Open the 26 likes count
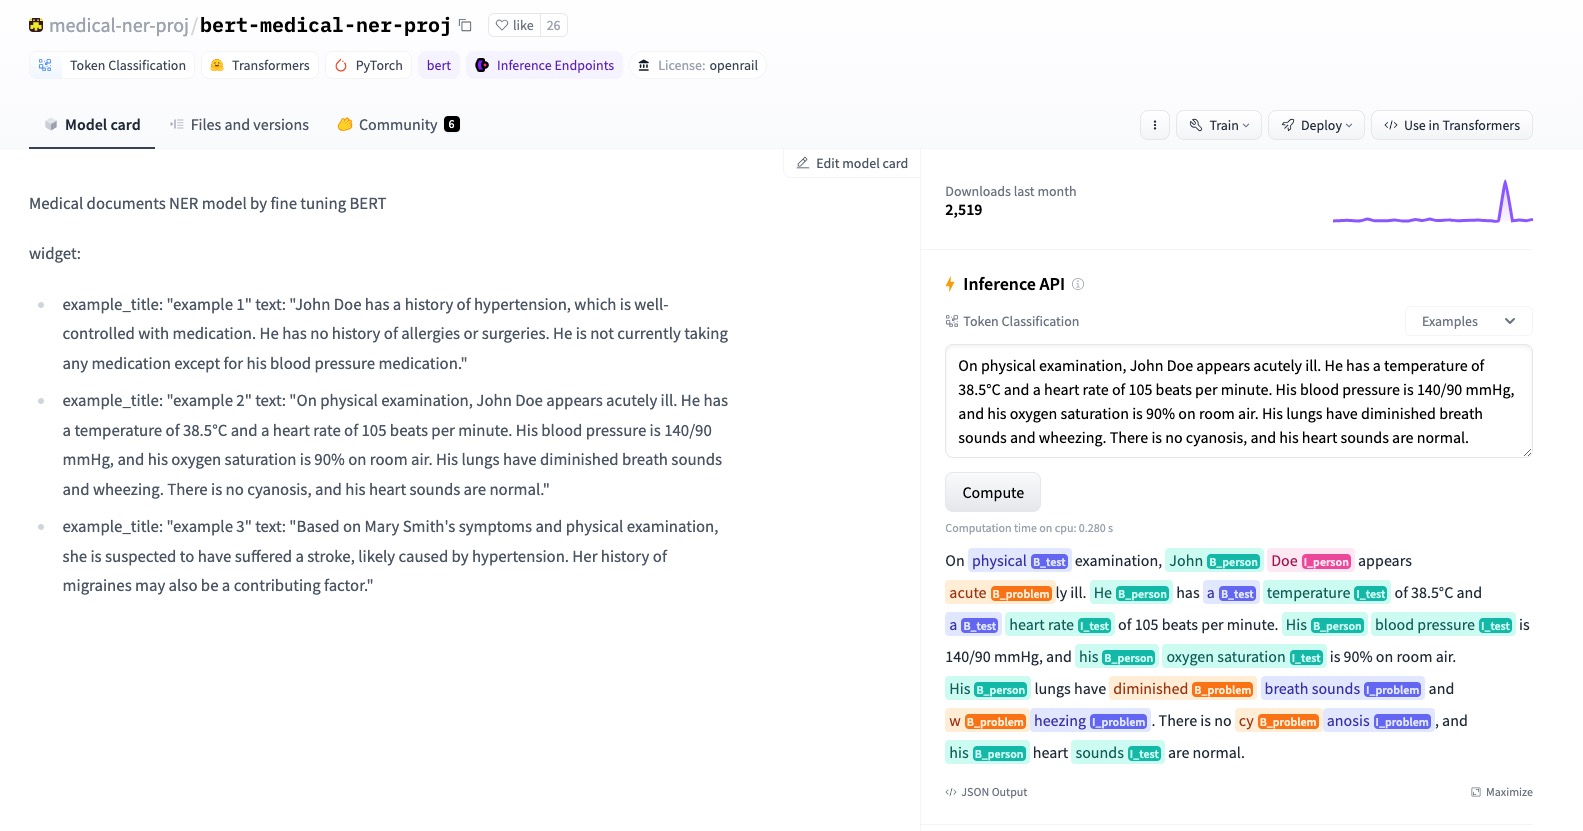1583x831 pixels. coord(553,25)
